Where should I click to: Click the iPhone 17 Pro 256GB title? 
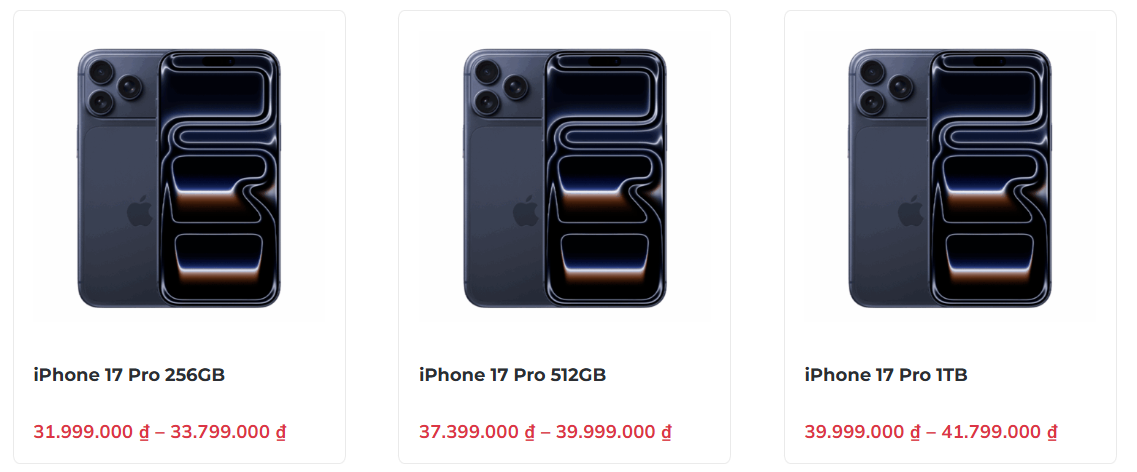pos(129,375)
